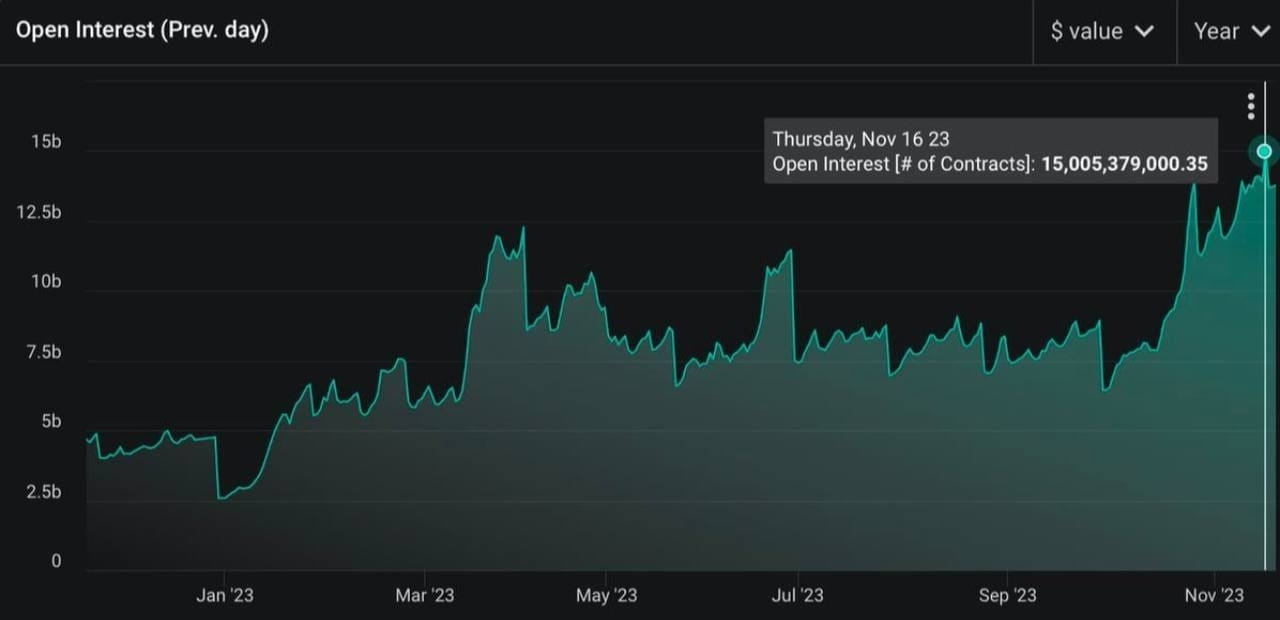
Task: Click the Jan '23 axis label
Action: (226, 595)
